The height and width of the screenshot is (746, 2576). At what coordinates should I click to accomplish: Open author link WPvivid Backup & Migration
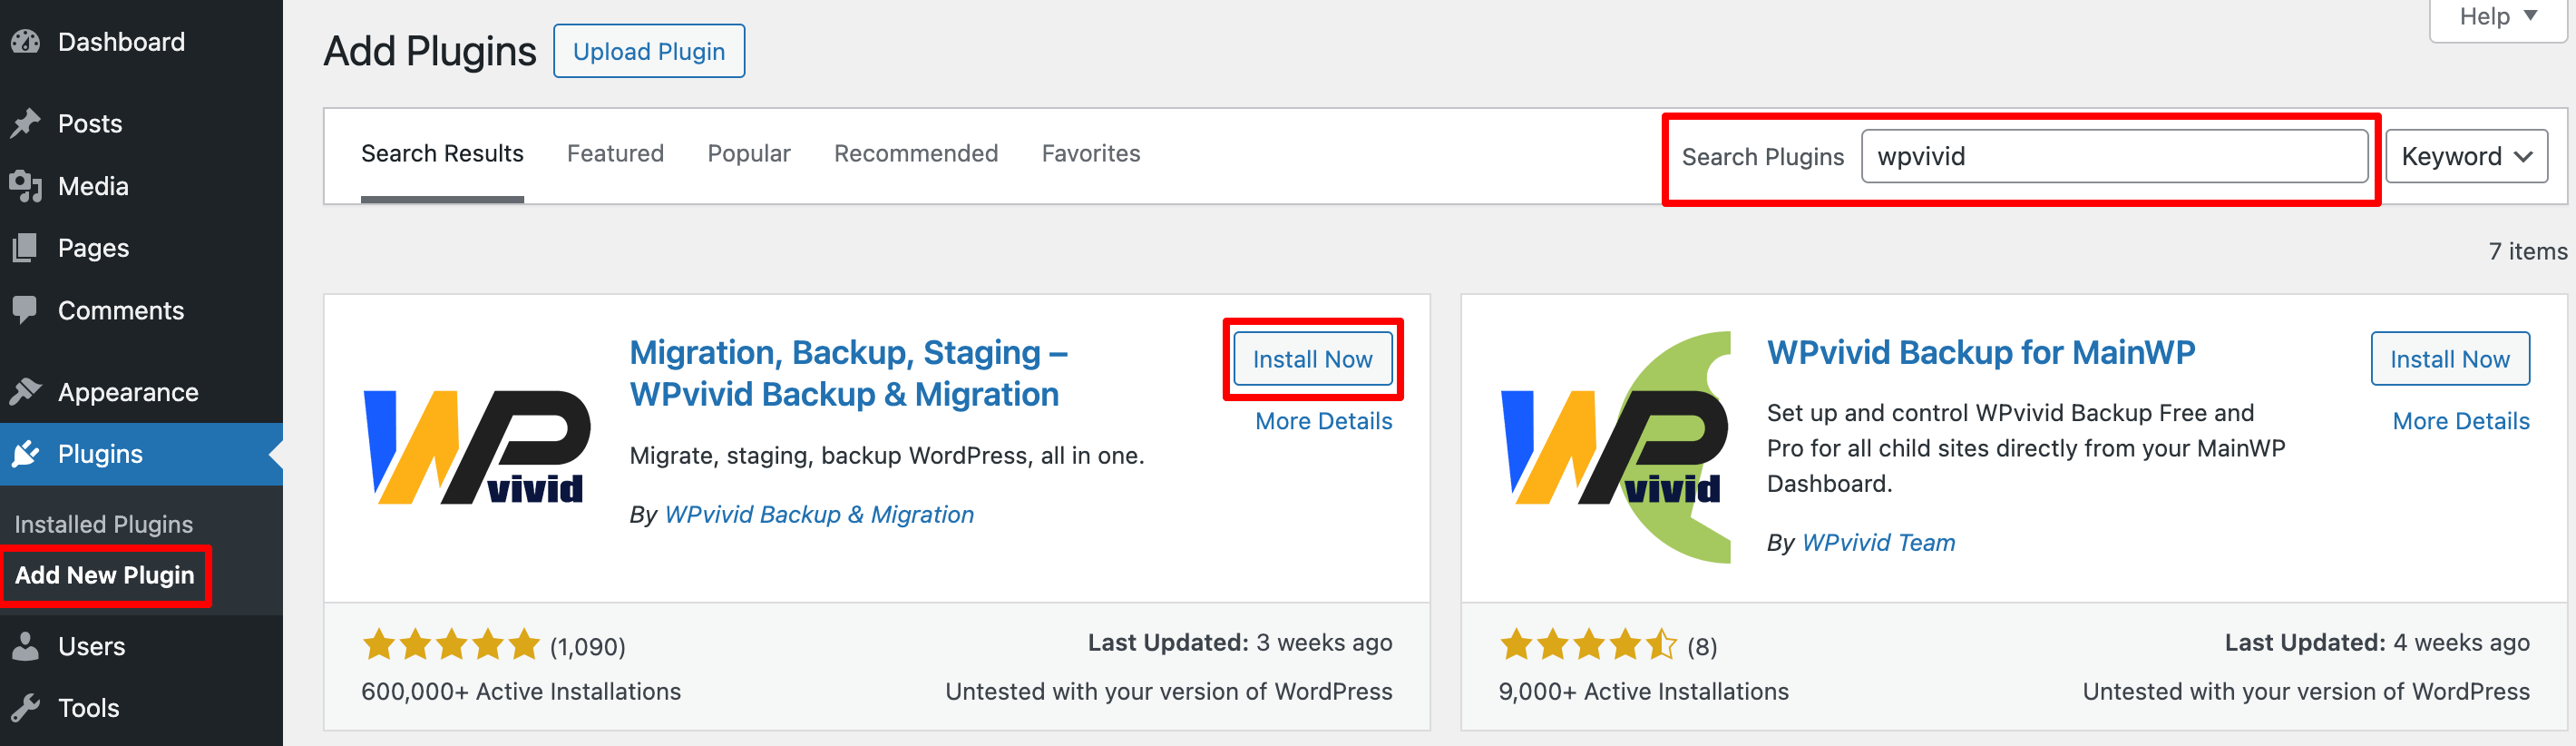[x=819, y=514]
